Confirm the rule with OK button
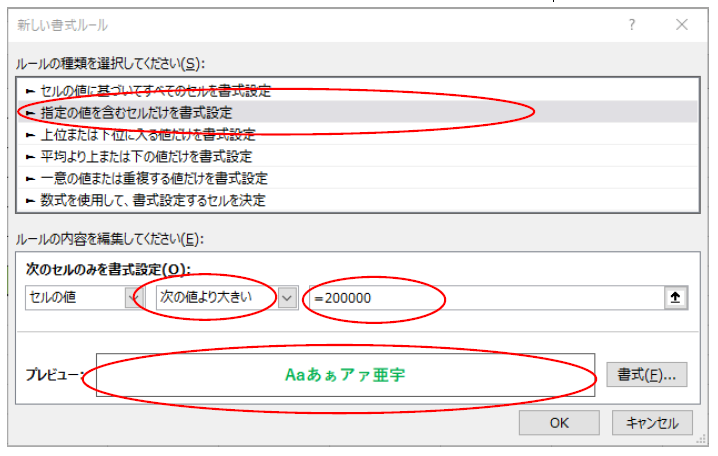The image size is (718, 456). 559,423
